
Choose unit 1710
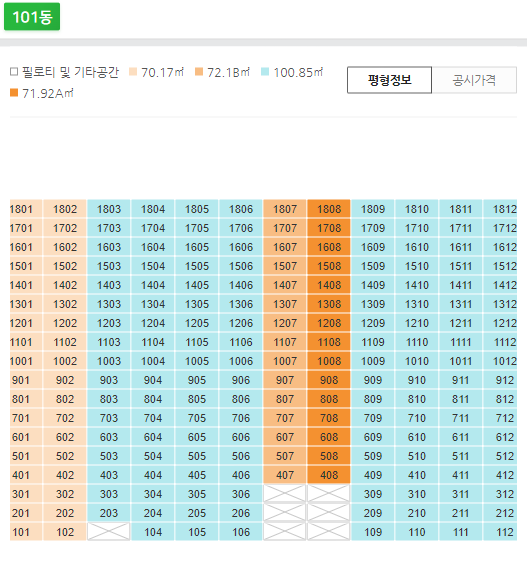tap(417, 228)
